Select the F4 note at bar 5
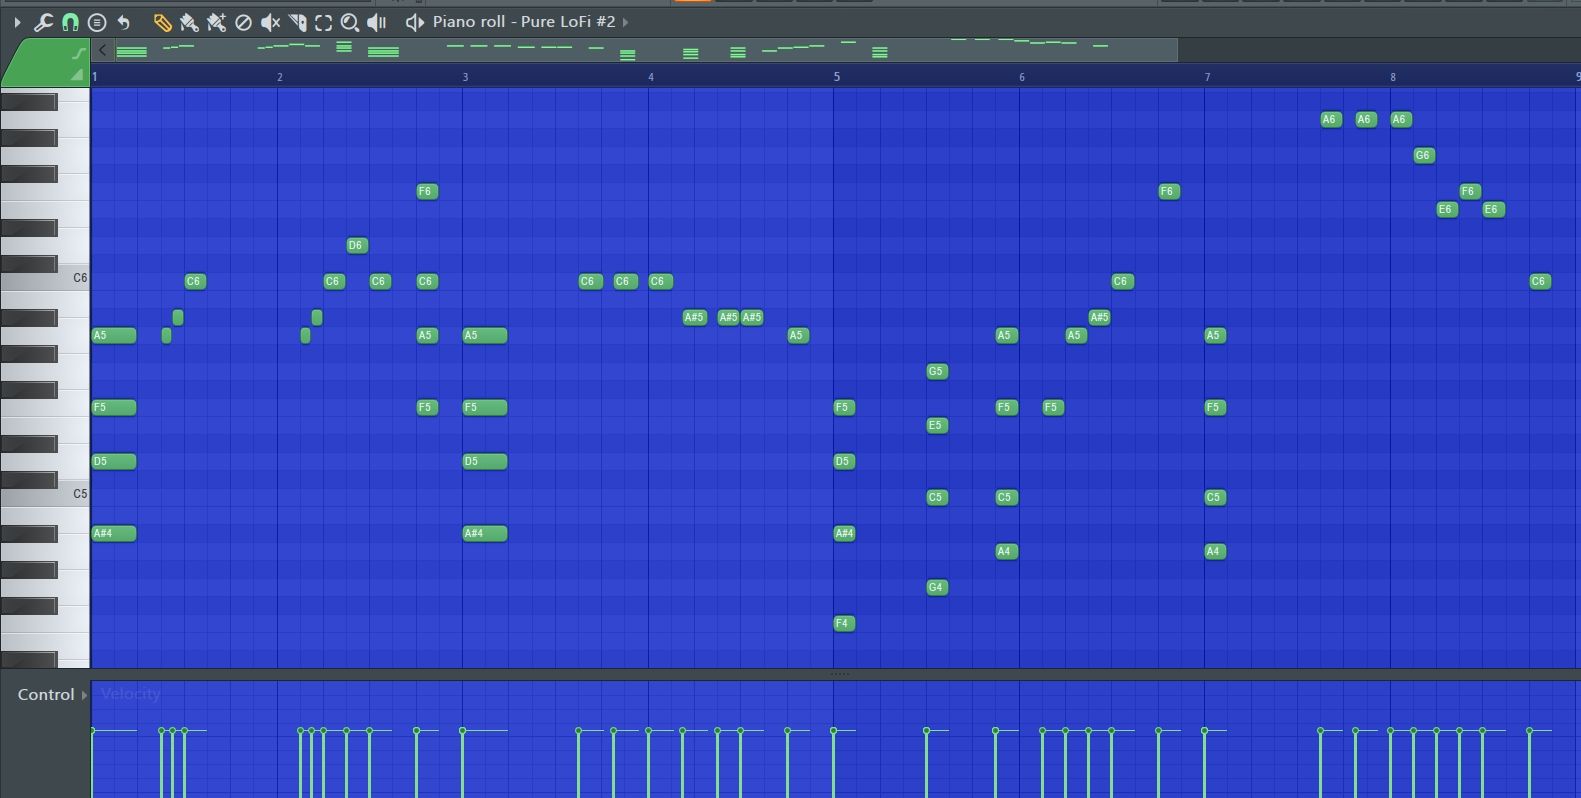 pos(844,623)
